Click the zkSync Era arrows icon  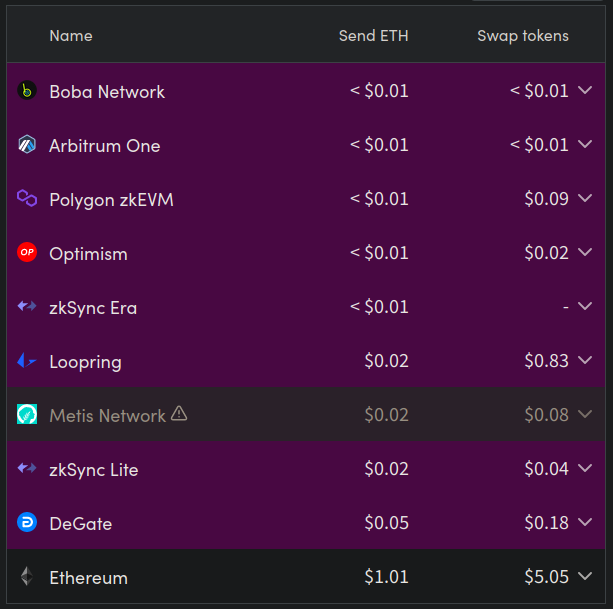pos(27,307)
